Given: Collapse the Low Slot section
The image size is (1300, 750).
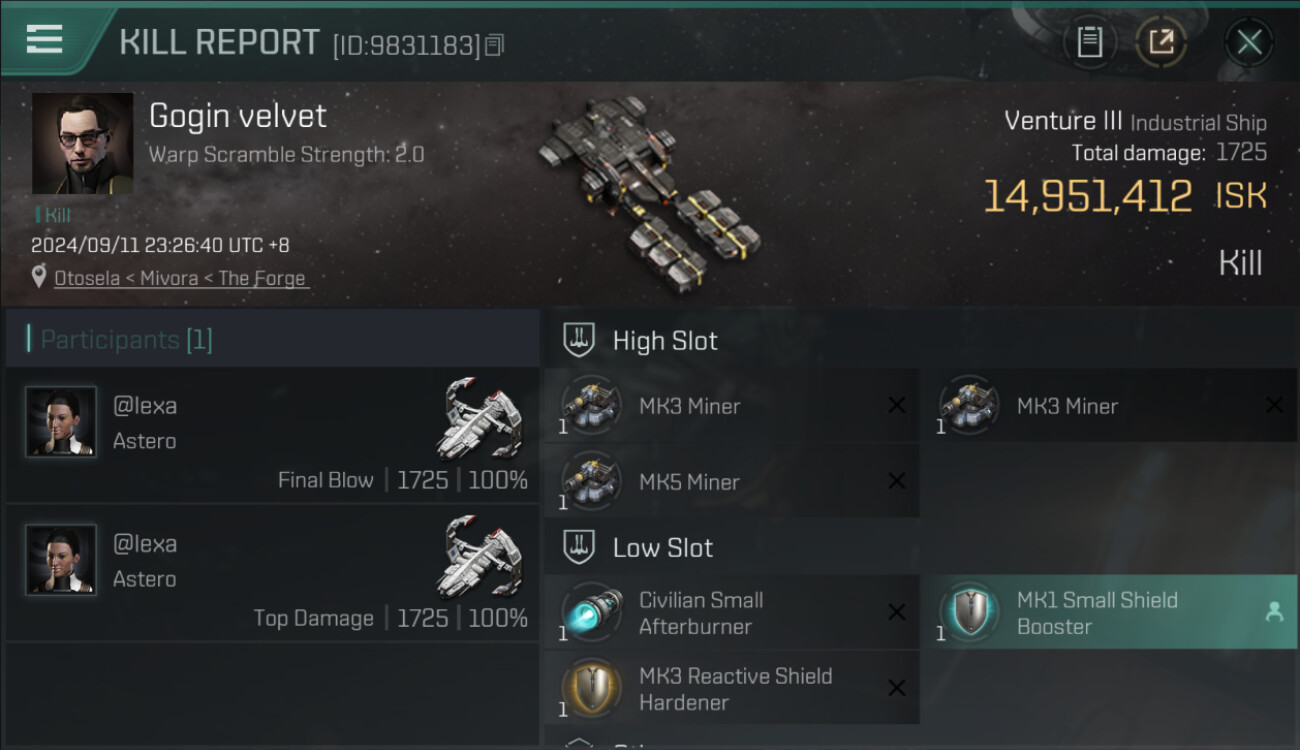Looking at the screenshot, I should [580, 546].
